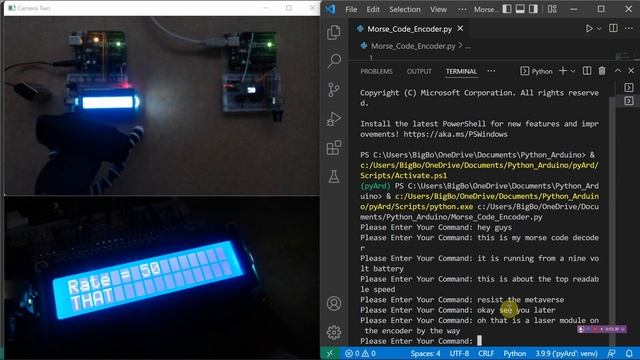Close the terminal panel
This screenshot has height=360, width=640.
click(631, 71)
